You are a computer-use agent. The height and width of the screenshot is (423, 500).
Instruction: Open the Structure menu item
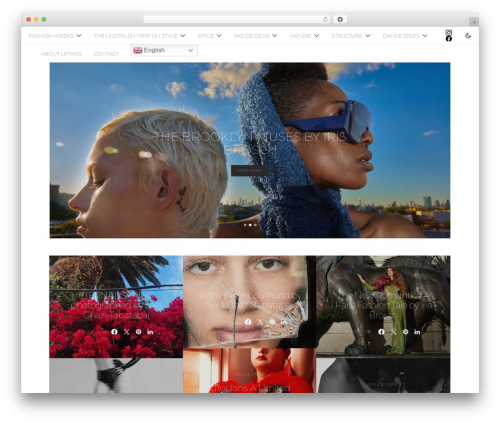click(x=347, y=36)
